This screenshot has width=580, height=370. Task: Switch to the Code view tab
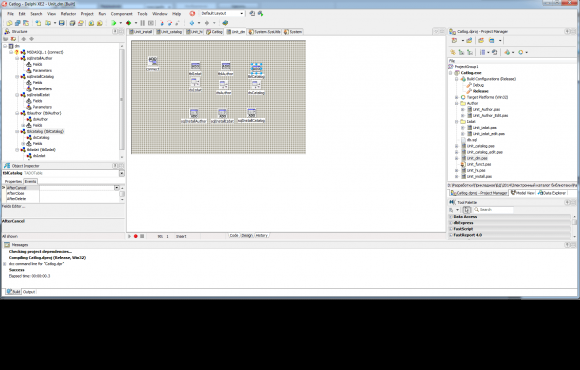point(234,235)
